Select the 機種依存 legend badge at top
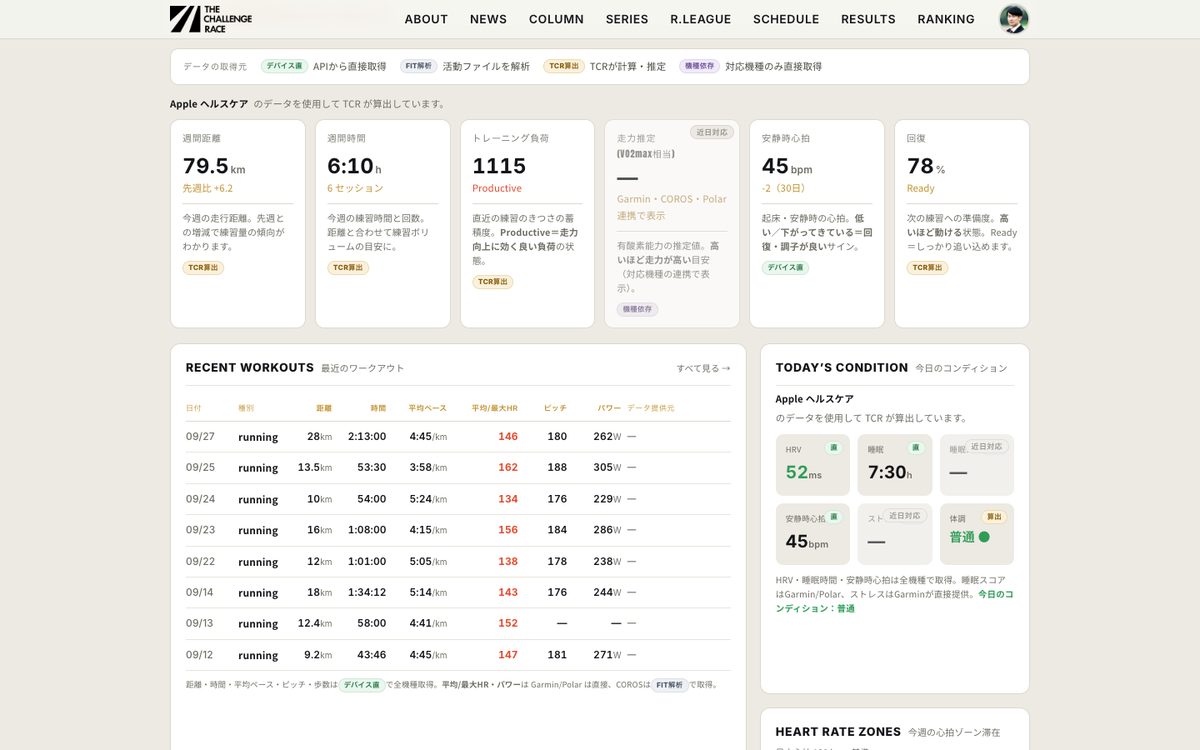 click(699, 66)
